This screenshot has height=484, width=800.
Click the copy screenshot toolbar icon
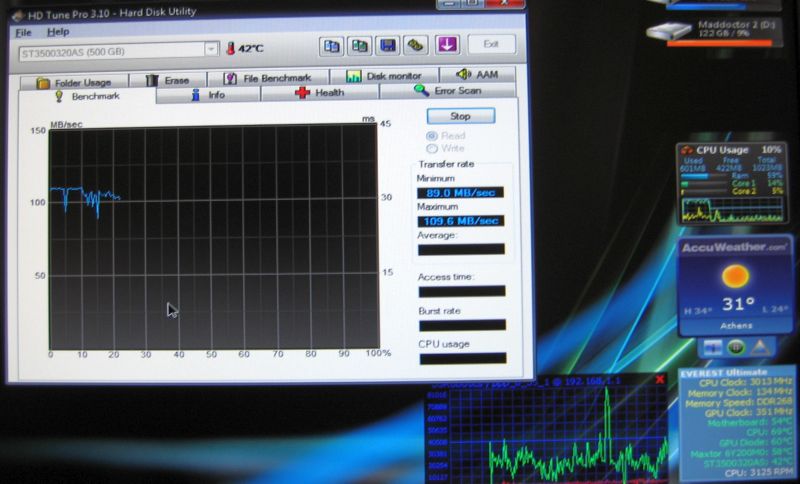tap(359, 46)
